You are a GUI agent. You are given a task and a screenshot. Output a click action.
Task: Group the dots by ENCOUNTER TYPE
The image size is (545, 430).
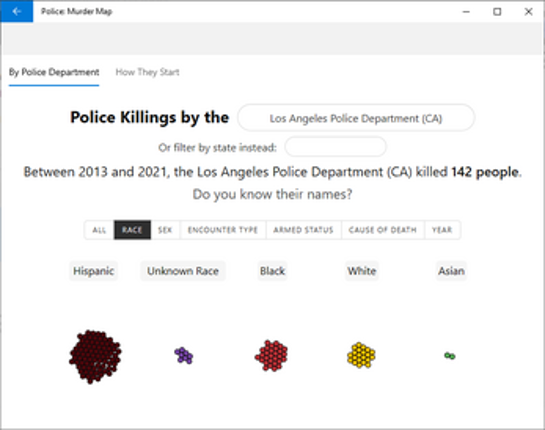tap(223, 230)
